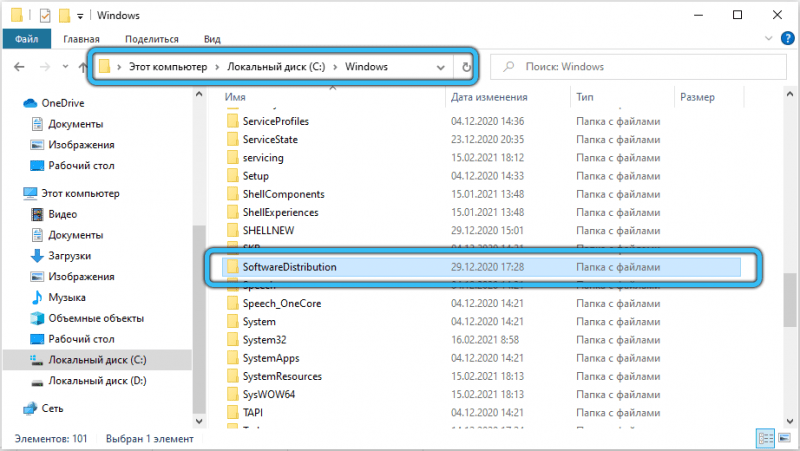Select the ServiceProfiles folder icon

[233, 121]
